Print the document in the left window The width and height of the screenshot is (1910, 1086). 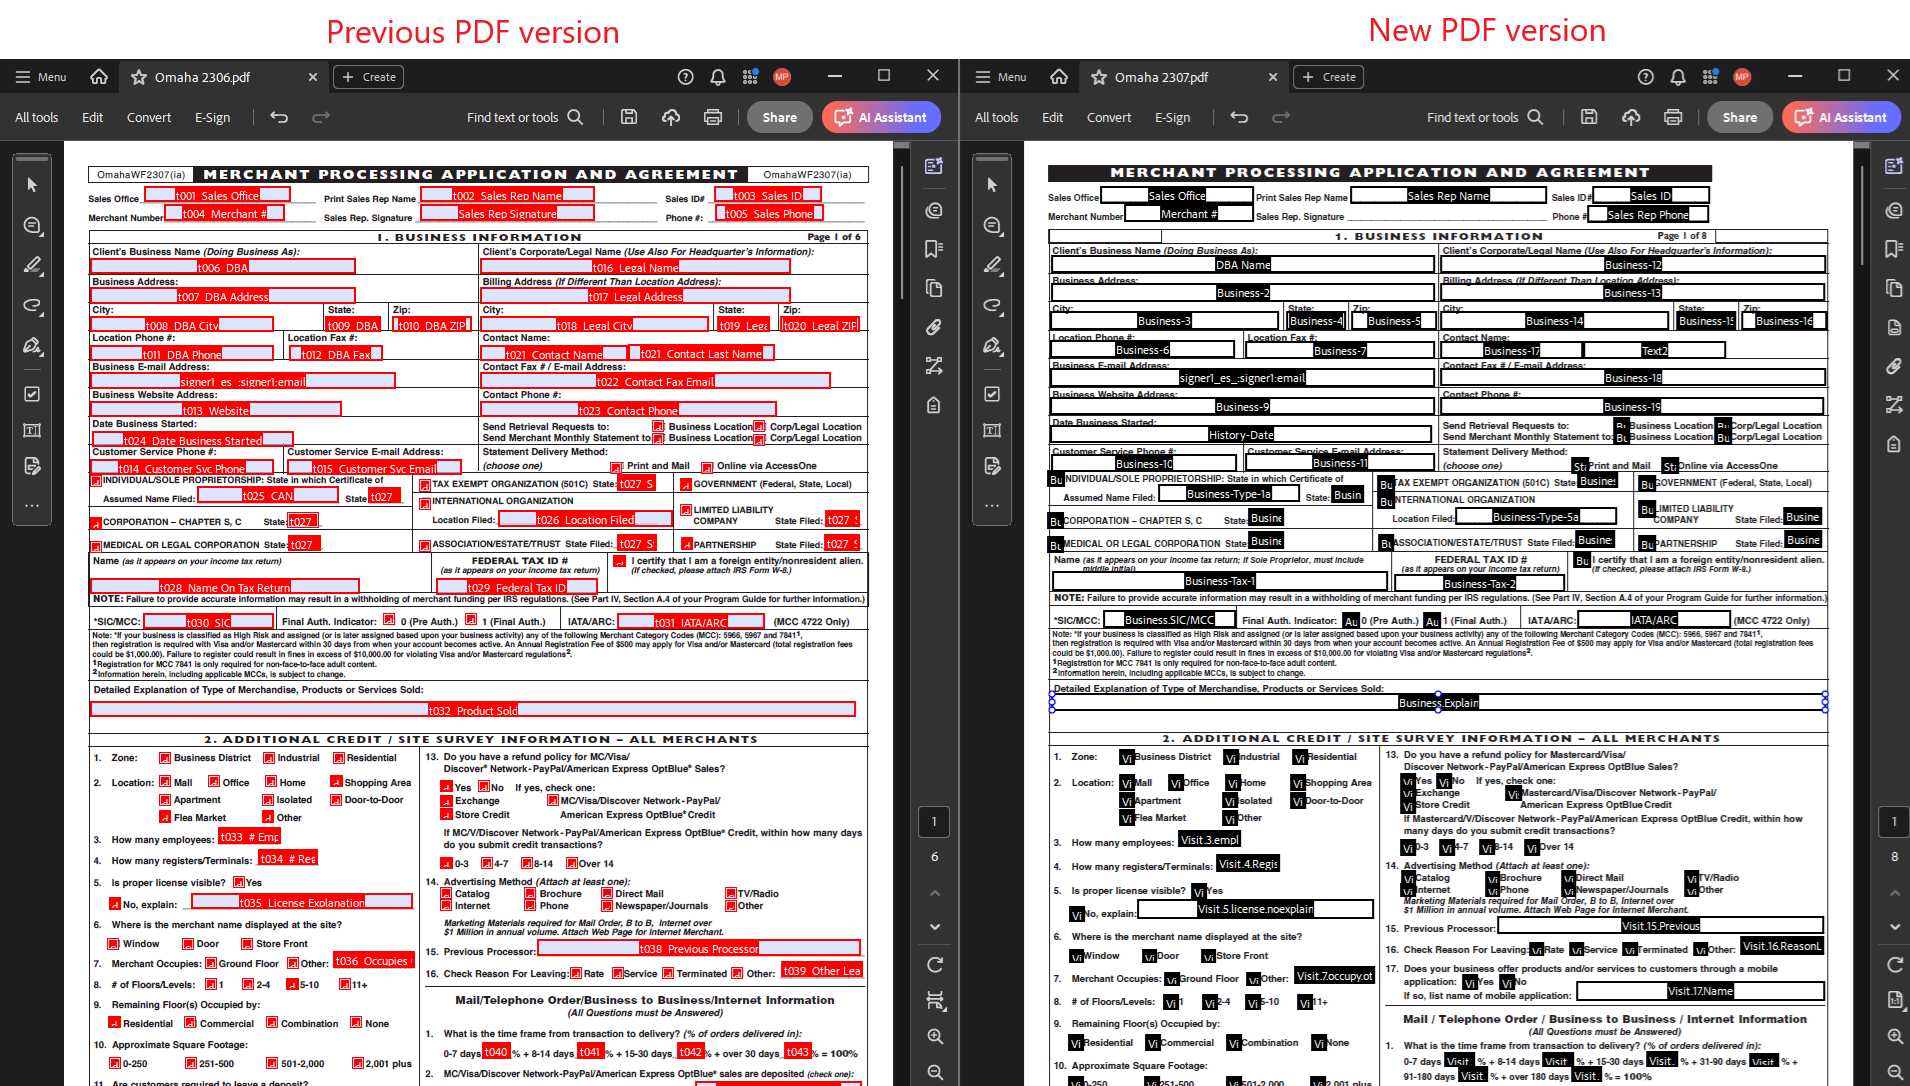(713, 117)
